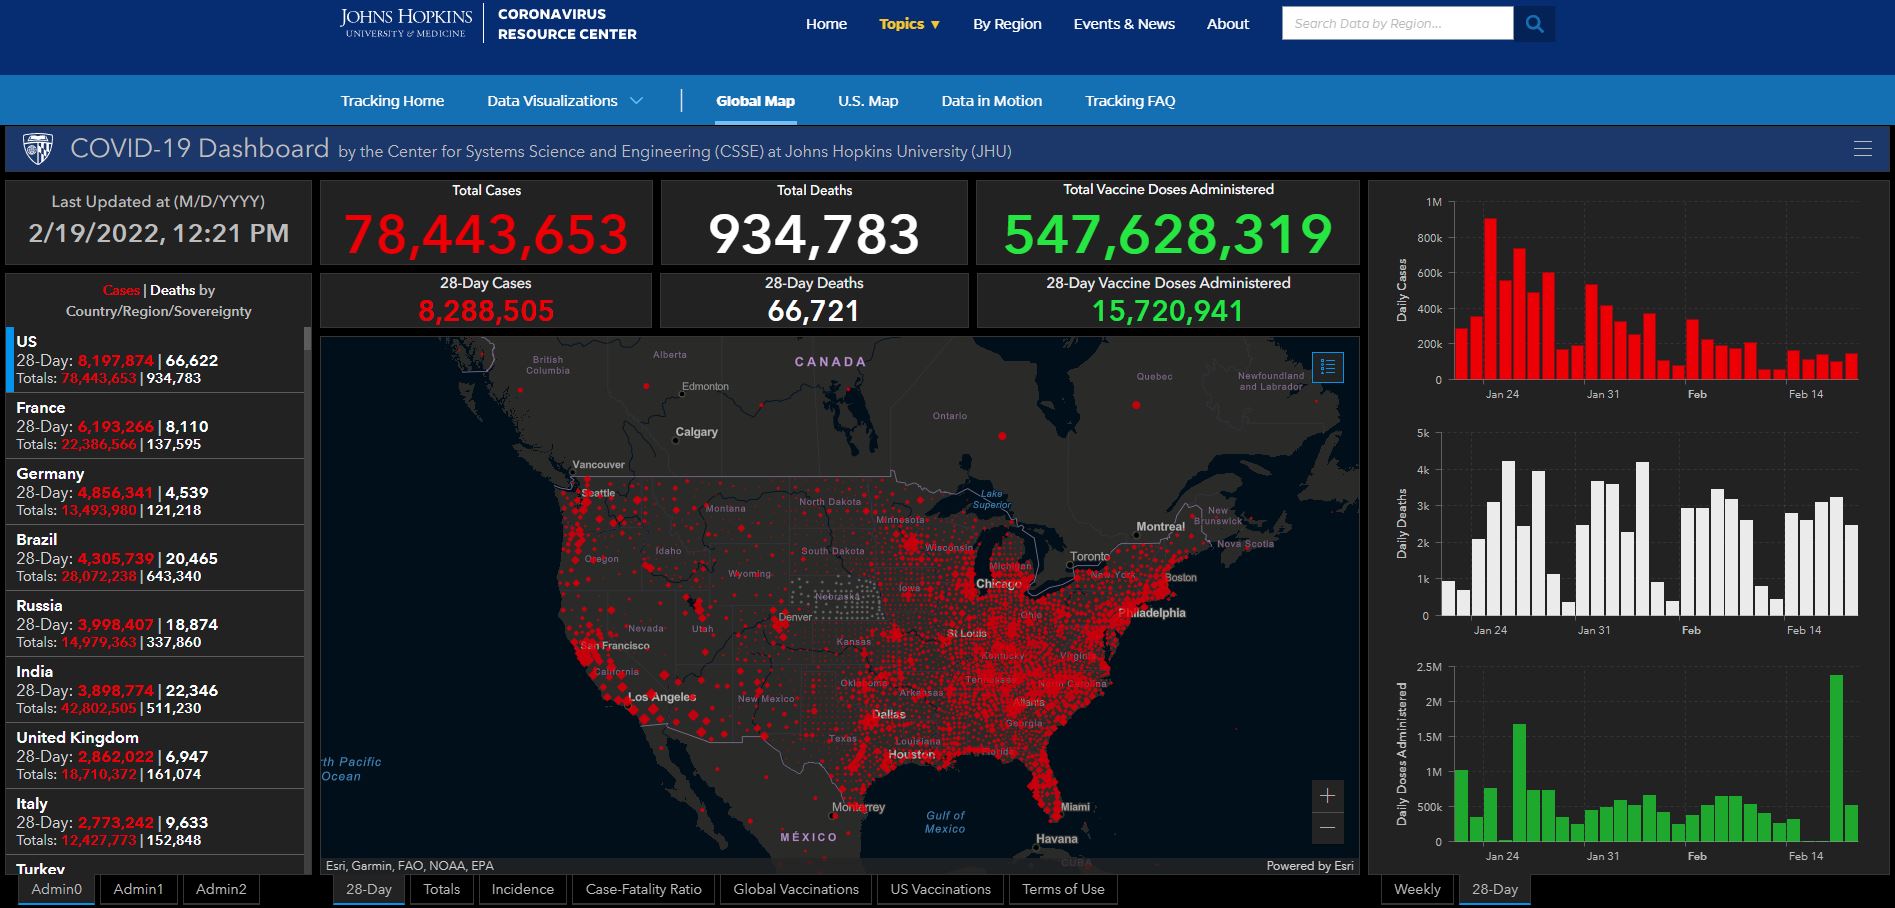Click the 28-Day Deaths value 66,721
Screen dimensions: 1895x908
(x=814, y=311)
